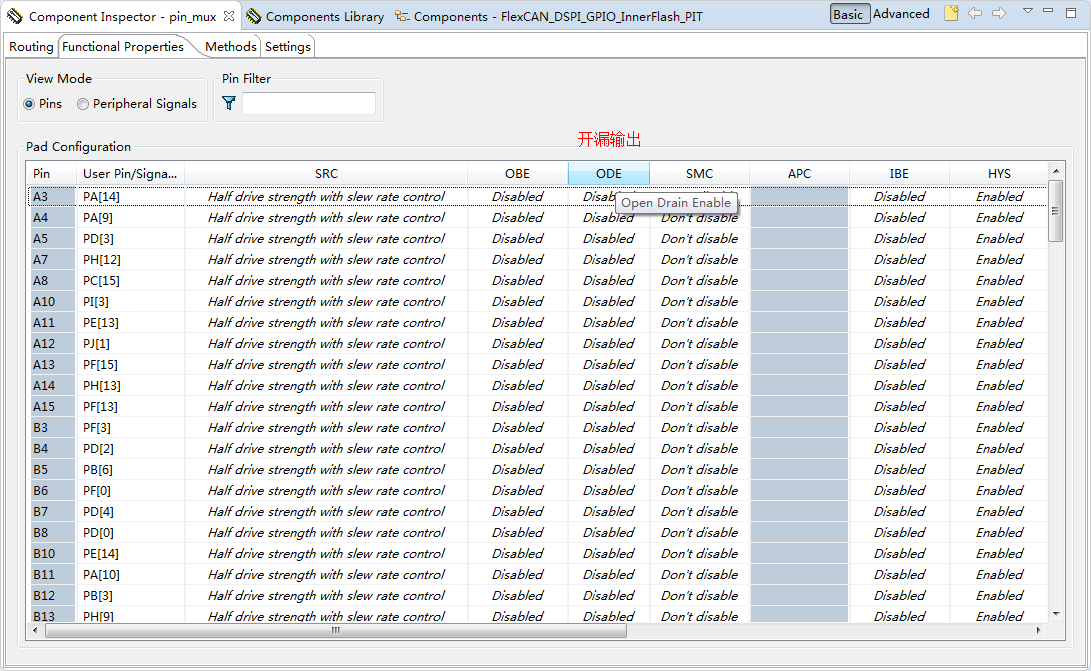The width and height of the screenshot is (1091, 671).
Task: Click the PD[0] signal cell
Action: click(x=130, y=532)
